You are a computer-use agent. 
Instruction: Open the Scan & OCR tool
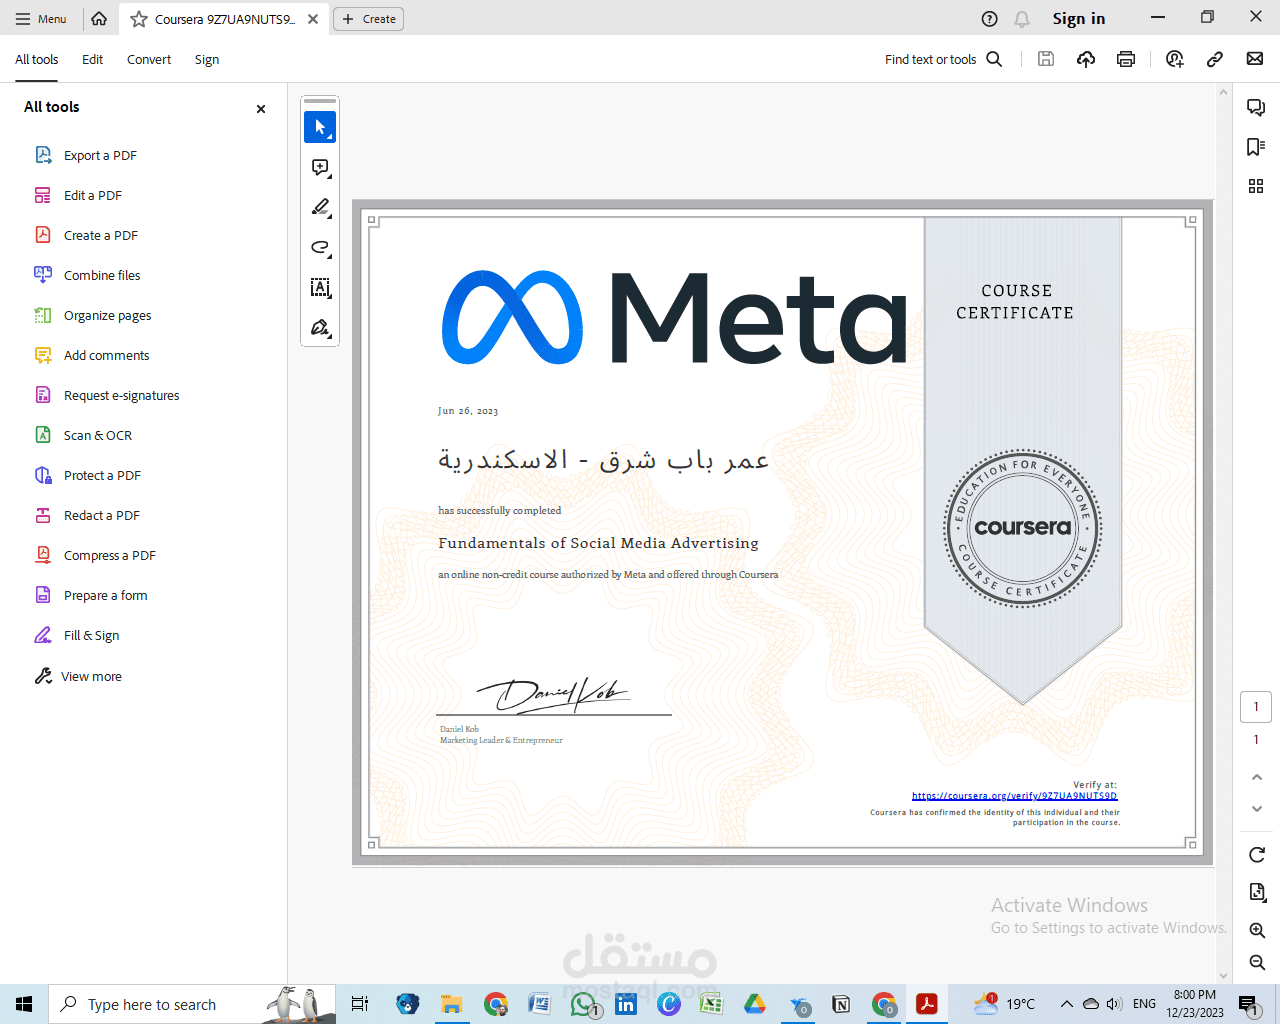click(98, 435)
